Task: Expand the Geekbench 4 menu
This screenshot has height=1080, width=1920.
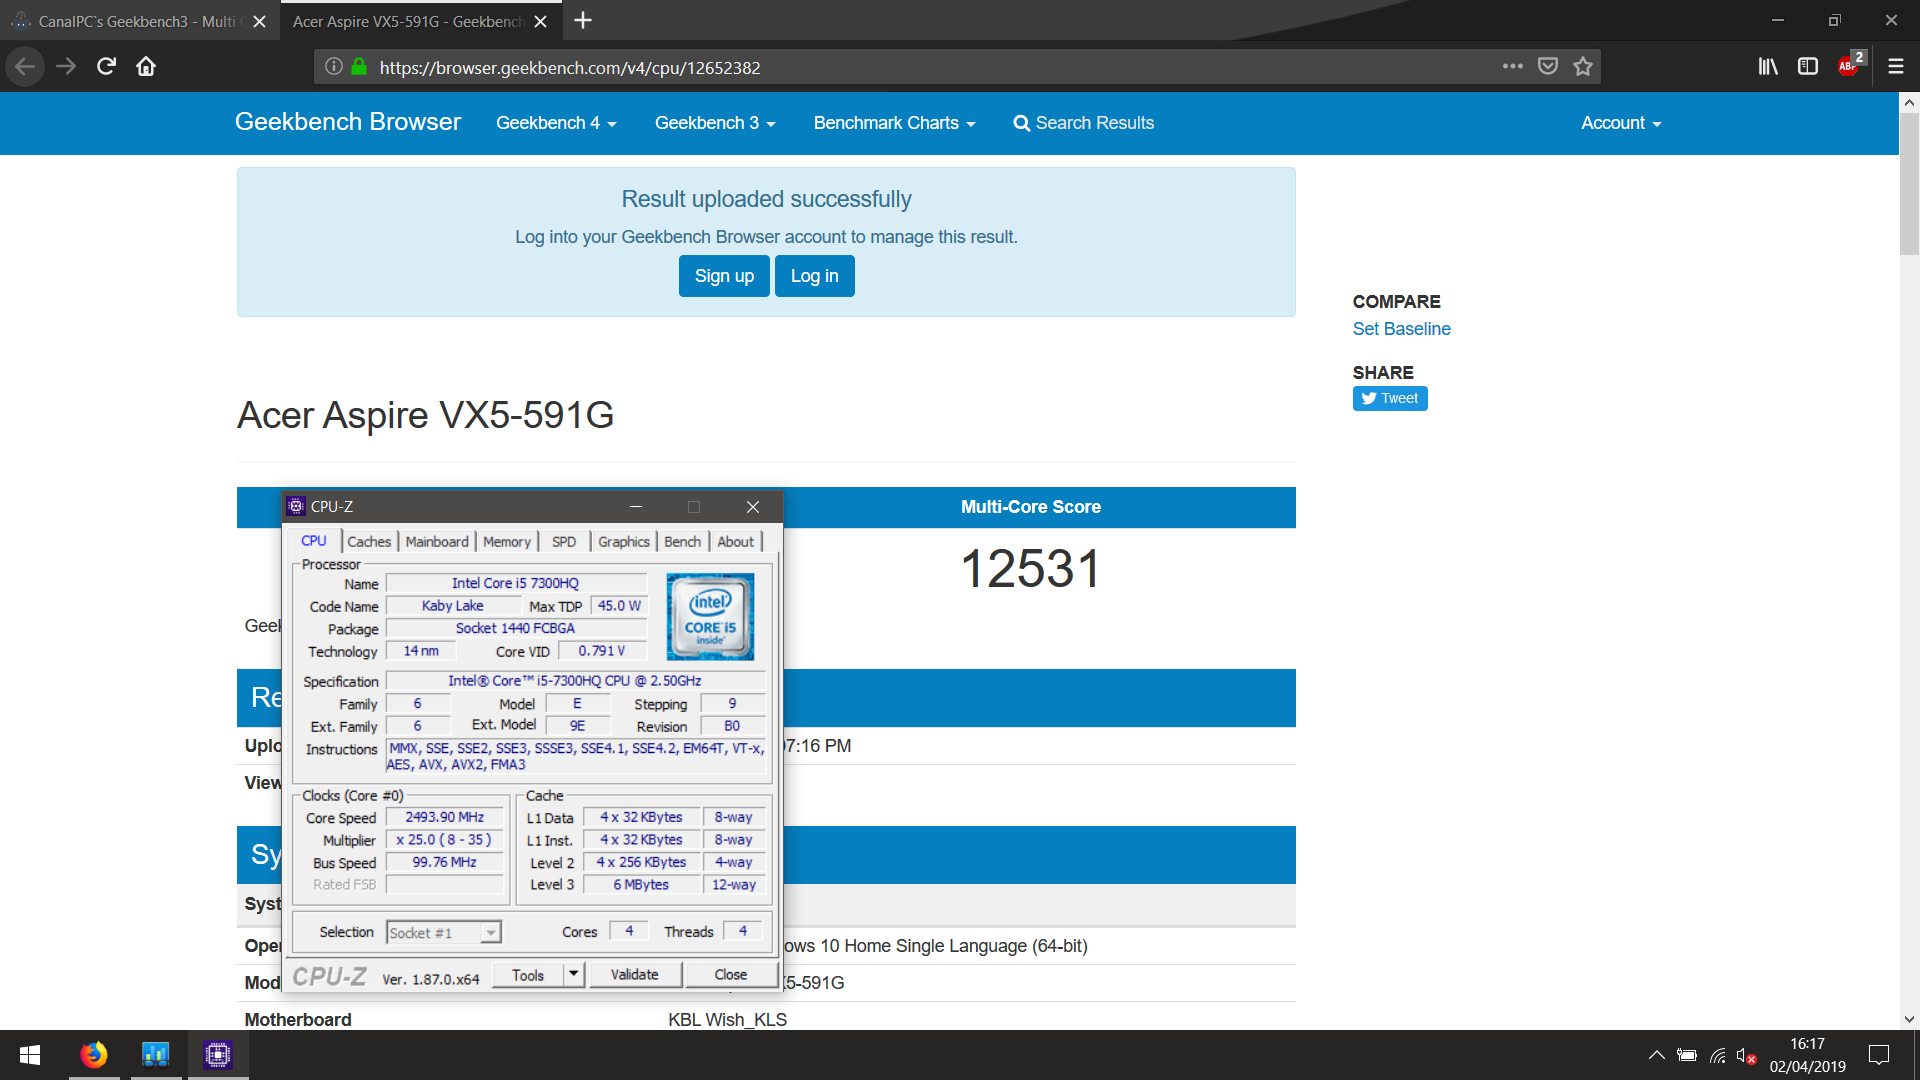Action: tap(557, 123)
